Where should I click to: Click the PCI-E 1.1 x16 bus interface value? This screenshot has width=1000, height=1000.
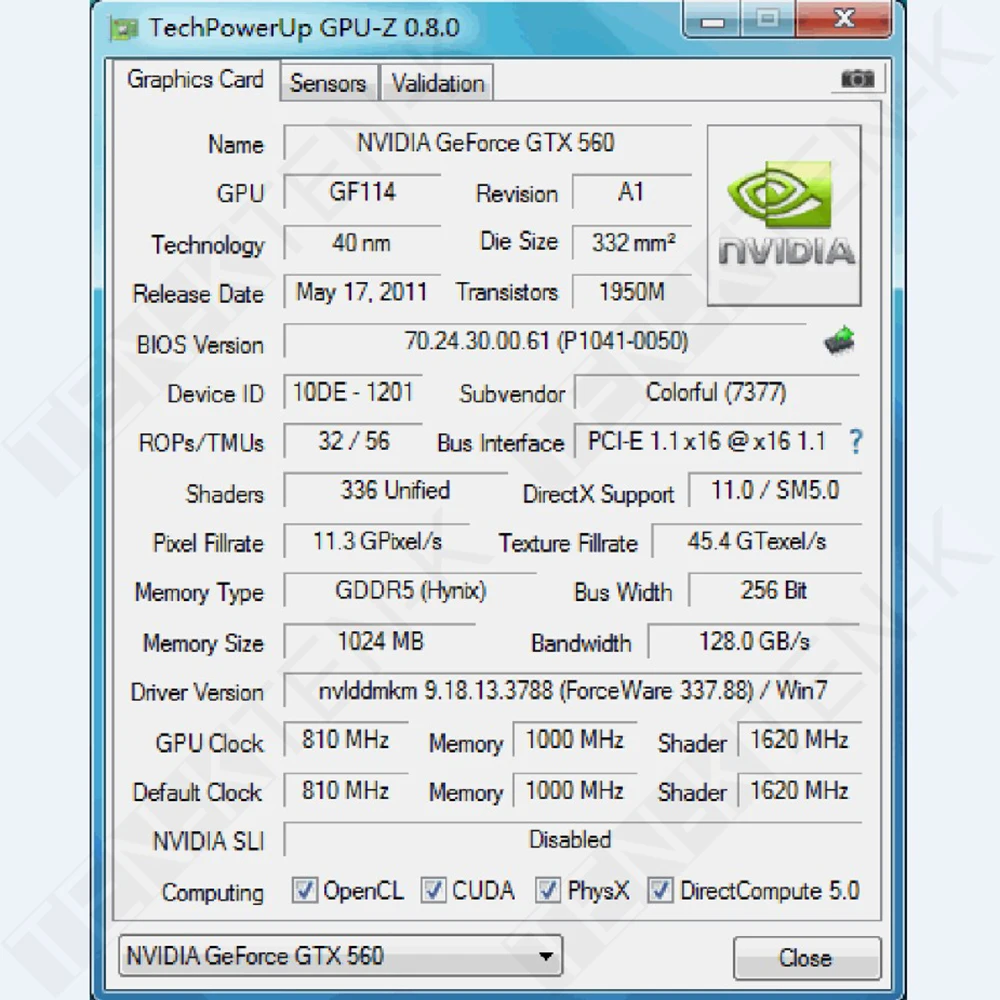(707, 441)
